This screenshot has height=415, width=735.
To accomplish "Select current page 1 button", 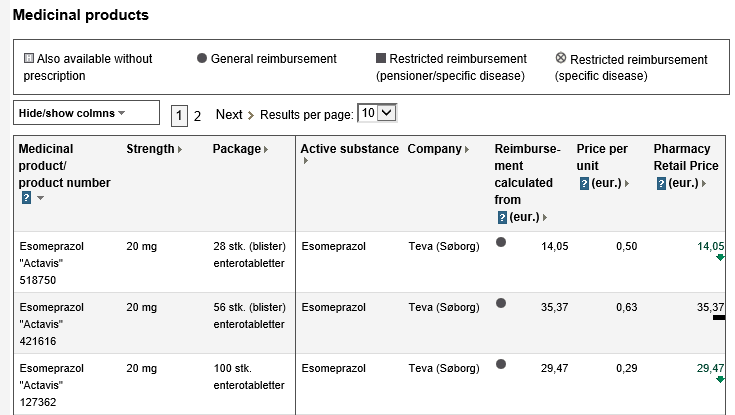I will pos(179,116).
